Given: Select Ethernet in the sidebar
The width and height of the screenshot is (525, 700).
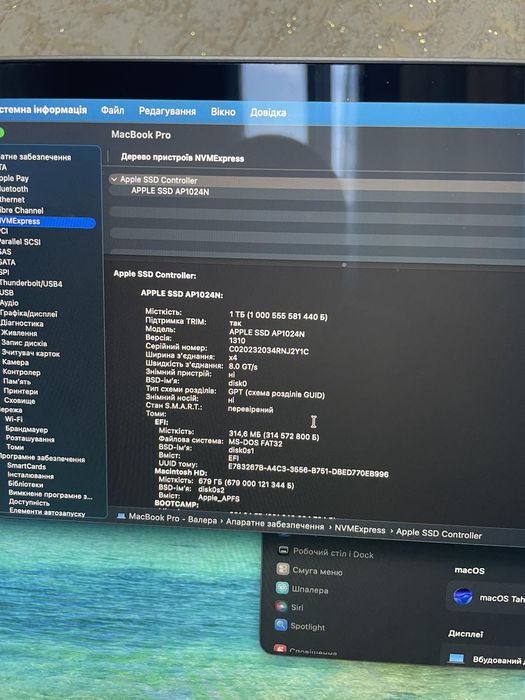Looking at the screenshot, I should click(12, 200).
